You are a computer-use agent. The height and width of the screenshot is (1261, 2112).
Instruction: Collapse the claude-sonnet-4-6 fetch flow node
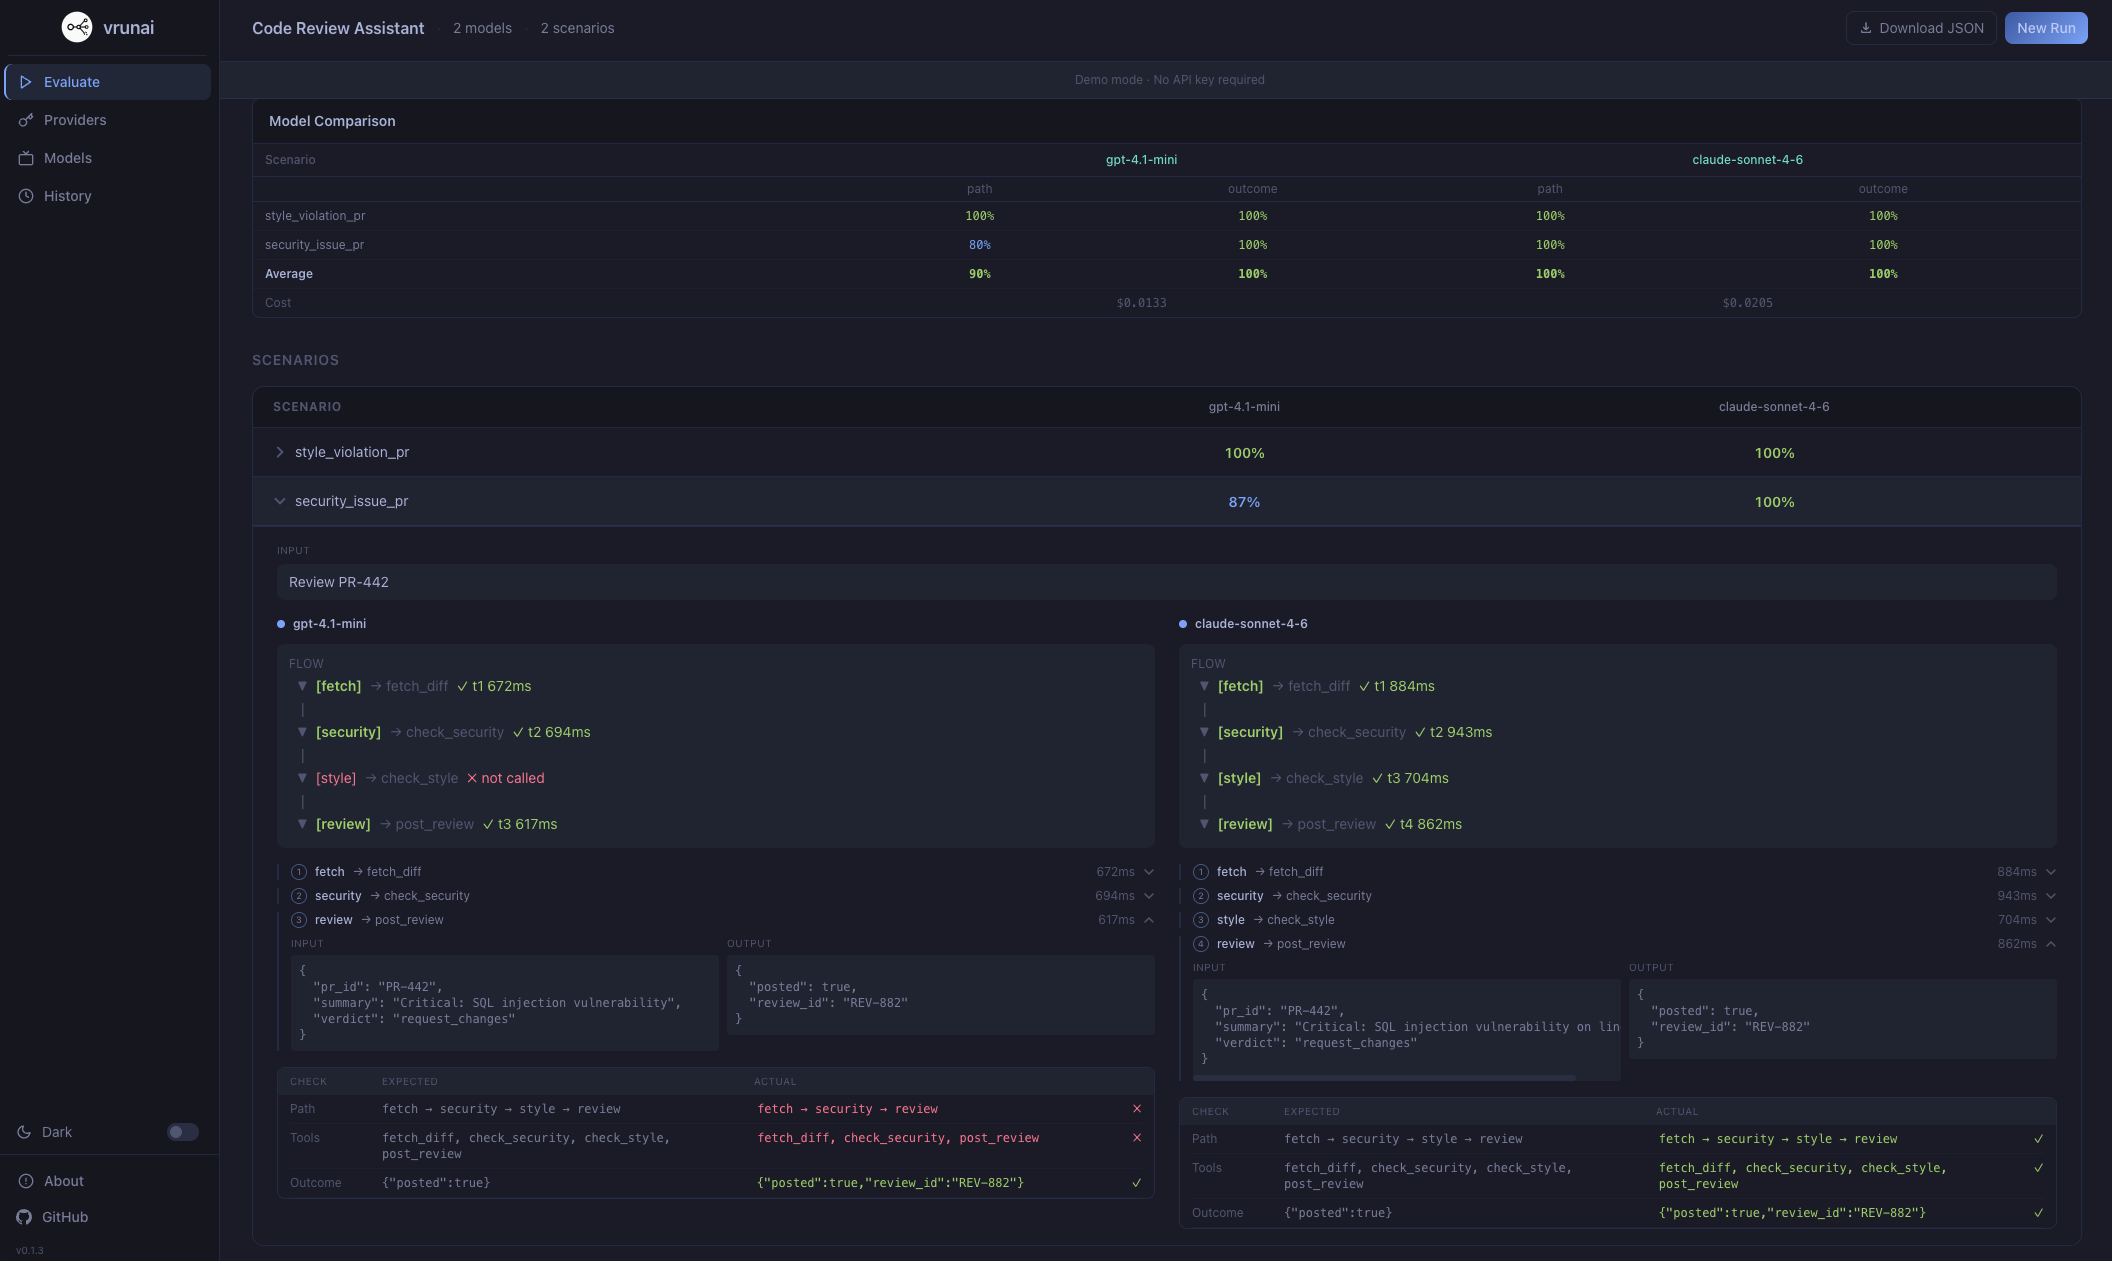point(1204,686)
